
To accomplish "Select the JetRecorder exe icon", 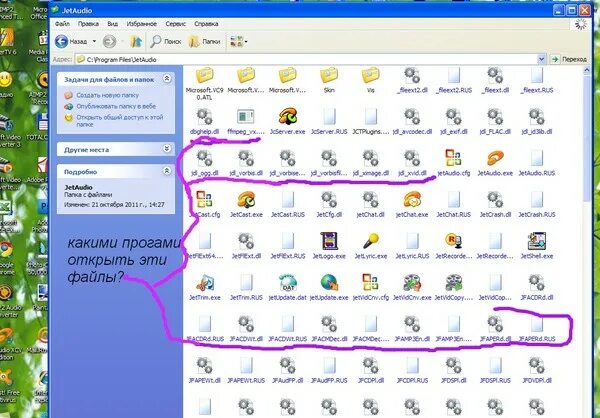I will [453, 241].
